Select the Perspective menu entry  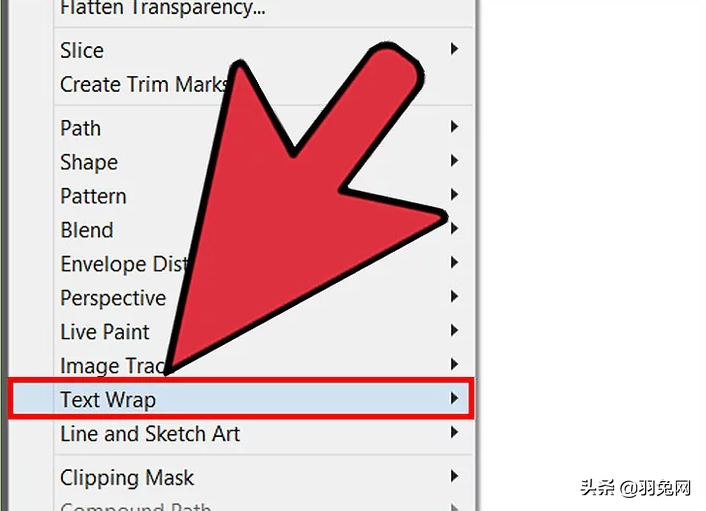263,298
